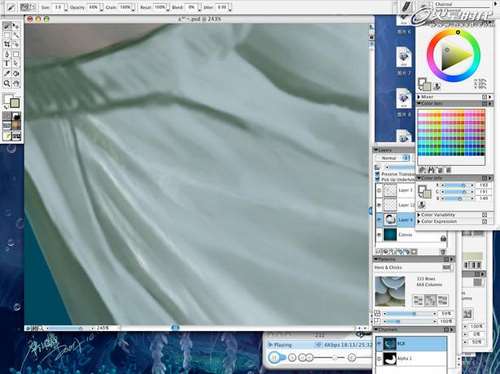Open the Mixer palette menu arrow
Screen dimensions: 500x374
(490, 97)
